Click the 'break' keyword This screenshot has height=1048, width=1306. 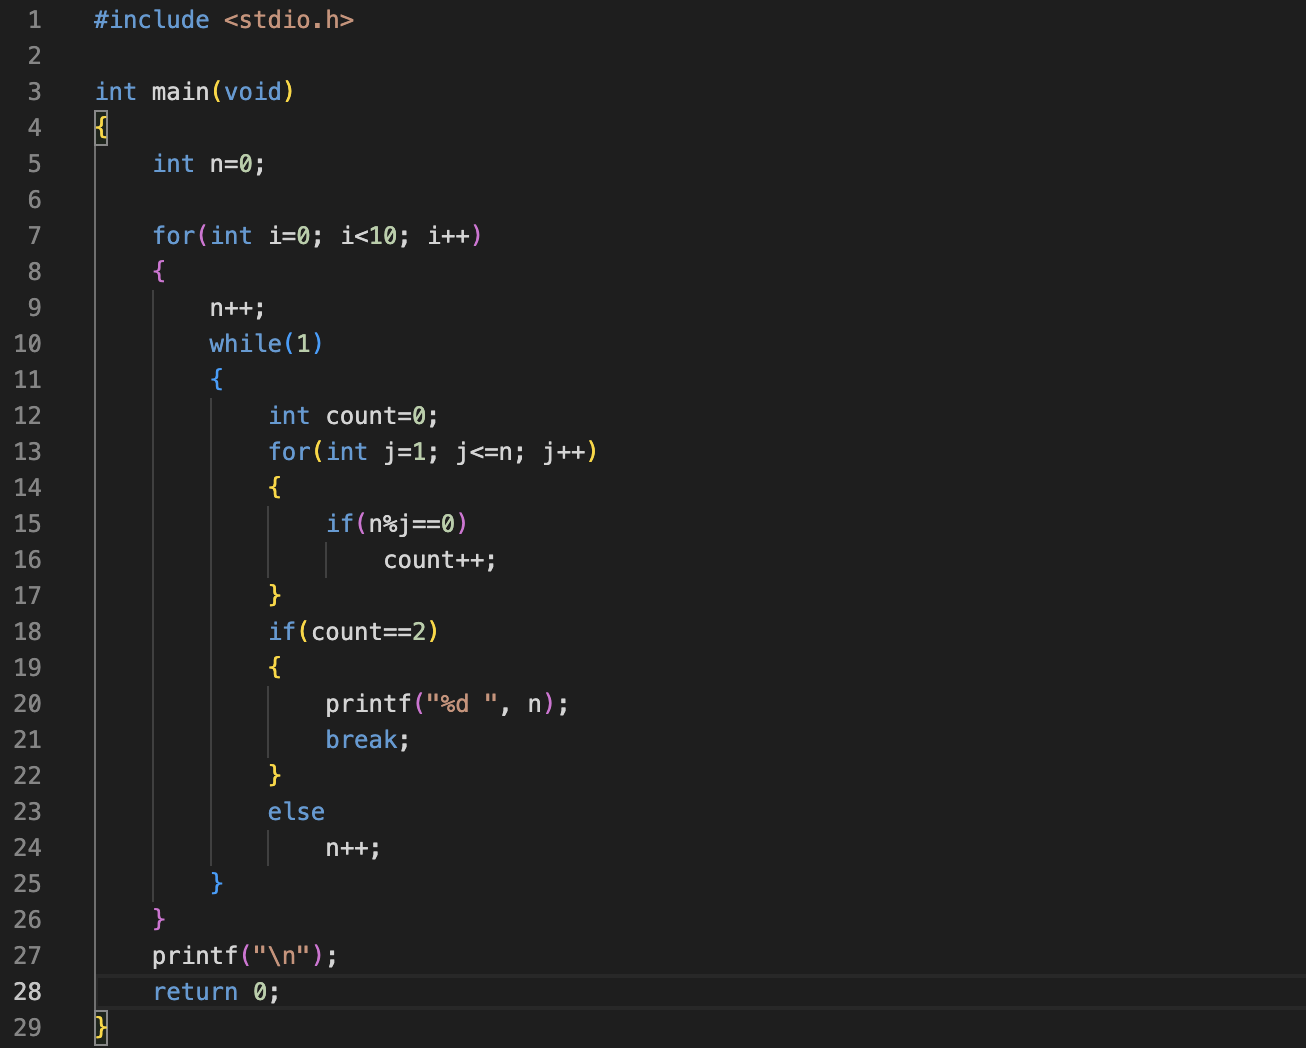(x=362, y=740)
